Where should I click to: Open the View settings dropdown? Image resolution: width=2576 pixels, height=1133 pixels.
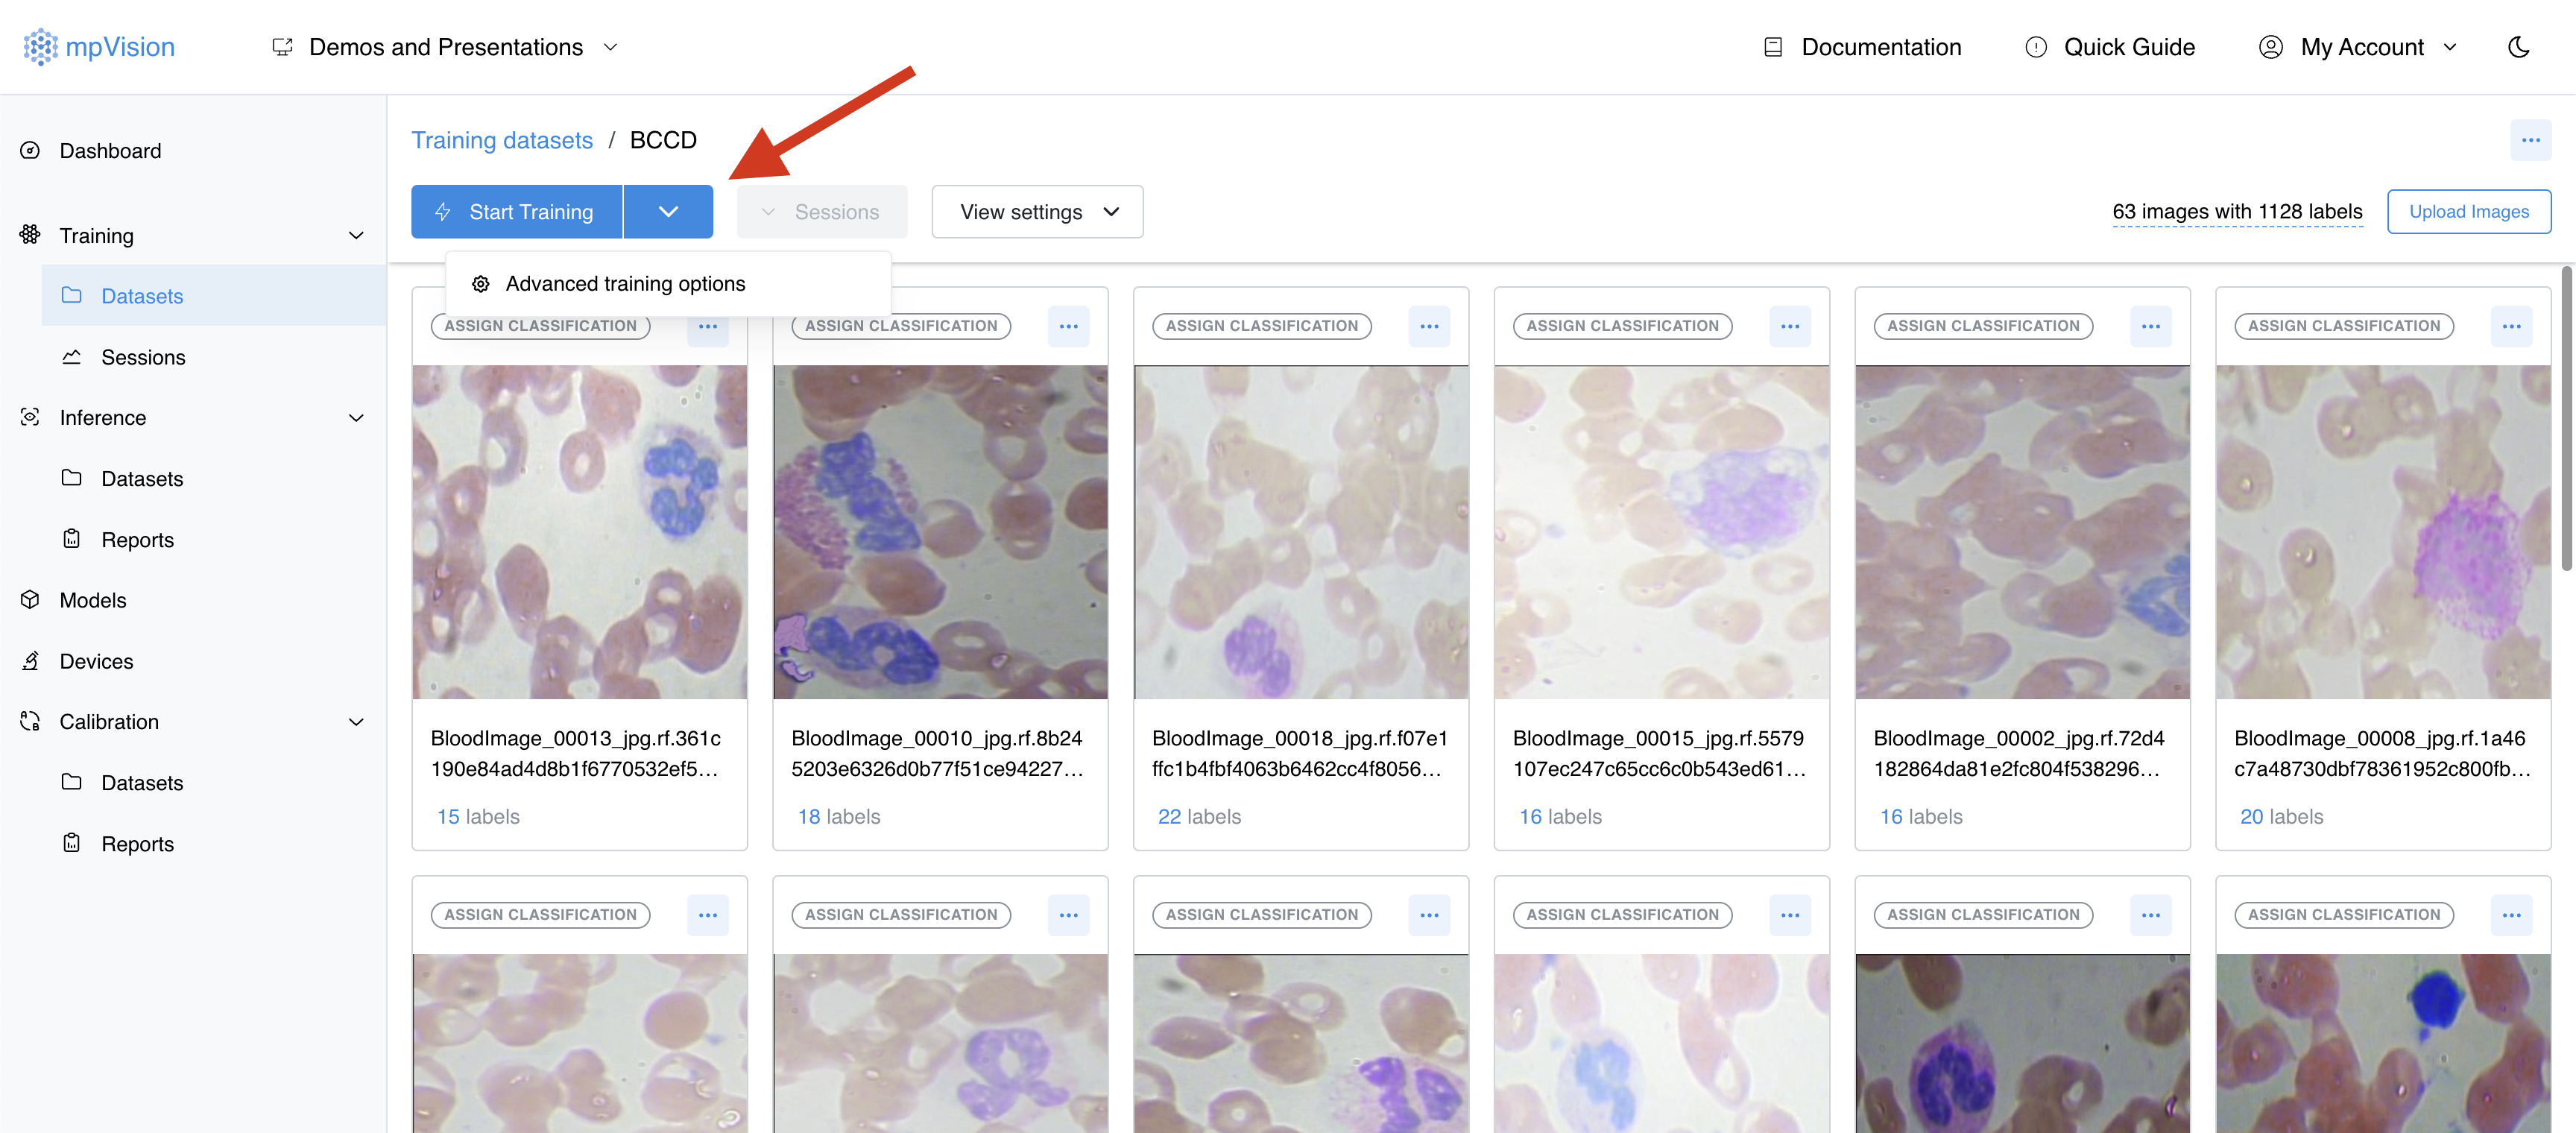1037,212
